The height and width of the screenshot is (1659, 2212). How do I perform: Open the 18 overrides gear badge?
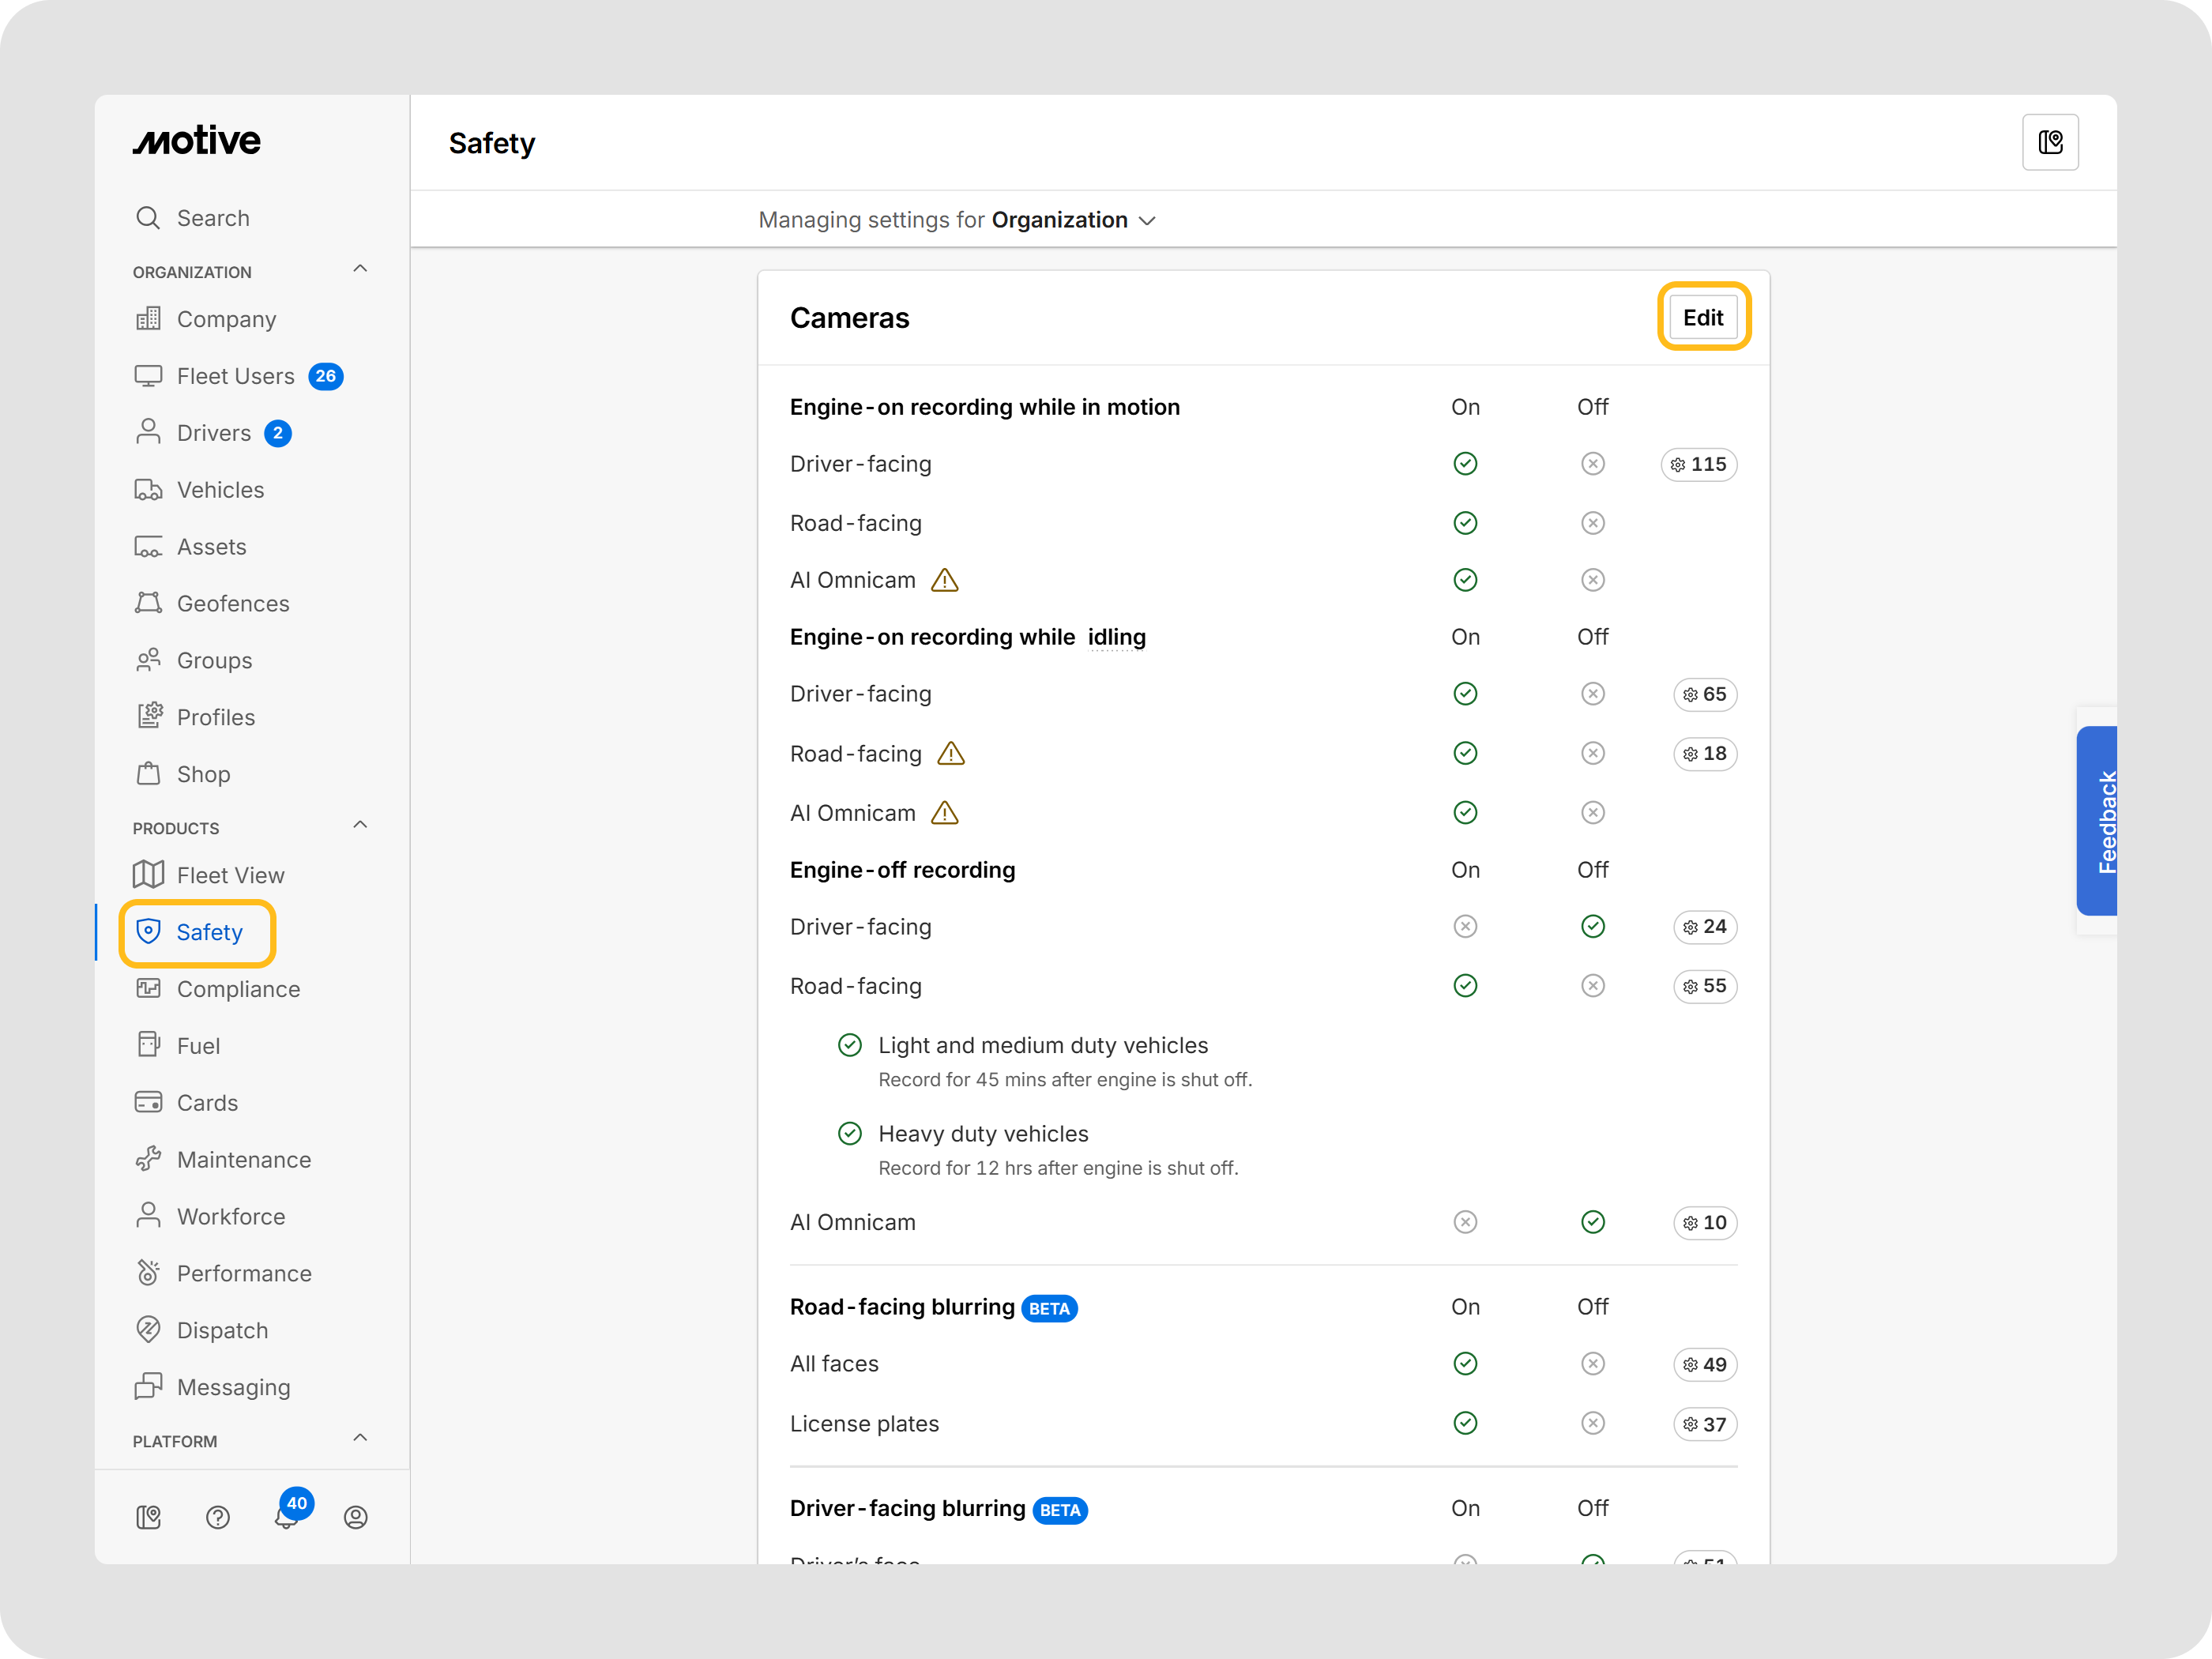[x=1705, y=753]
